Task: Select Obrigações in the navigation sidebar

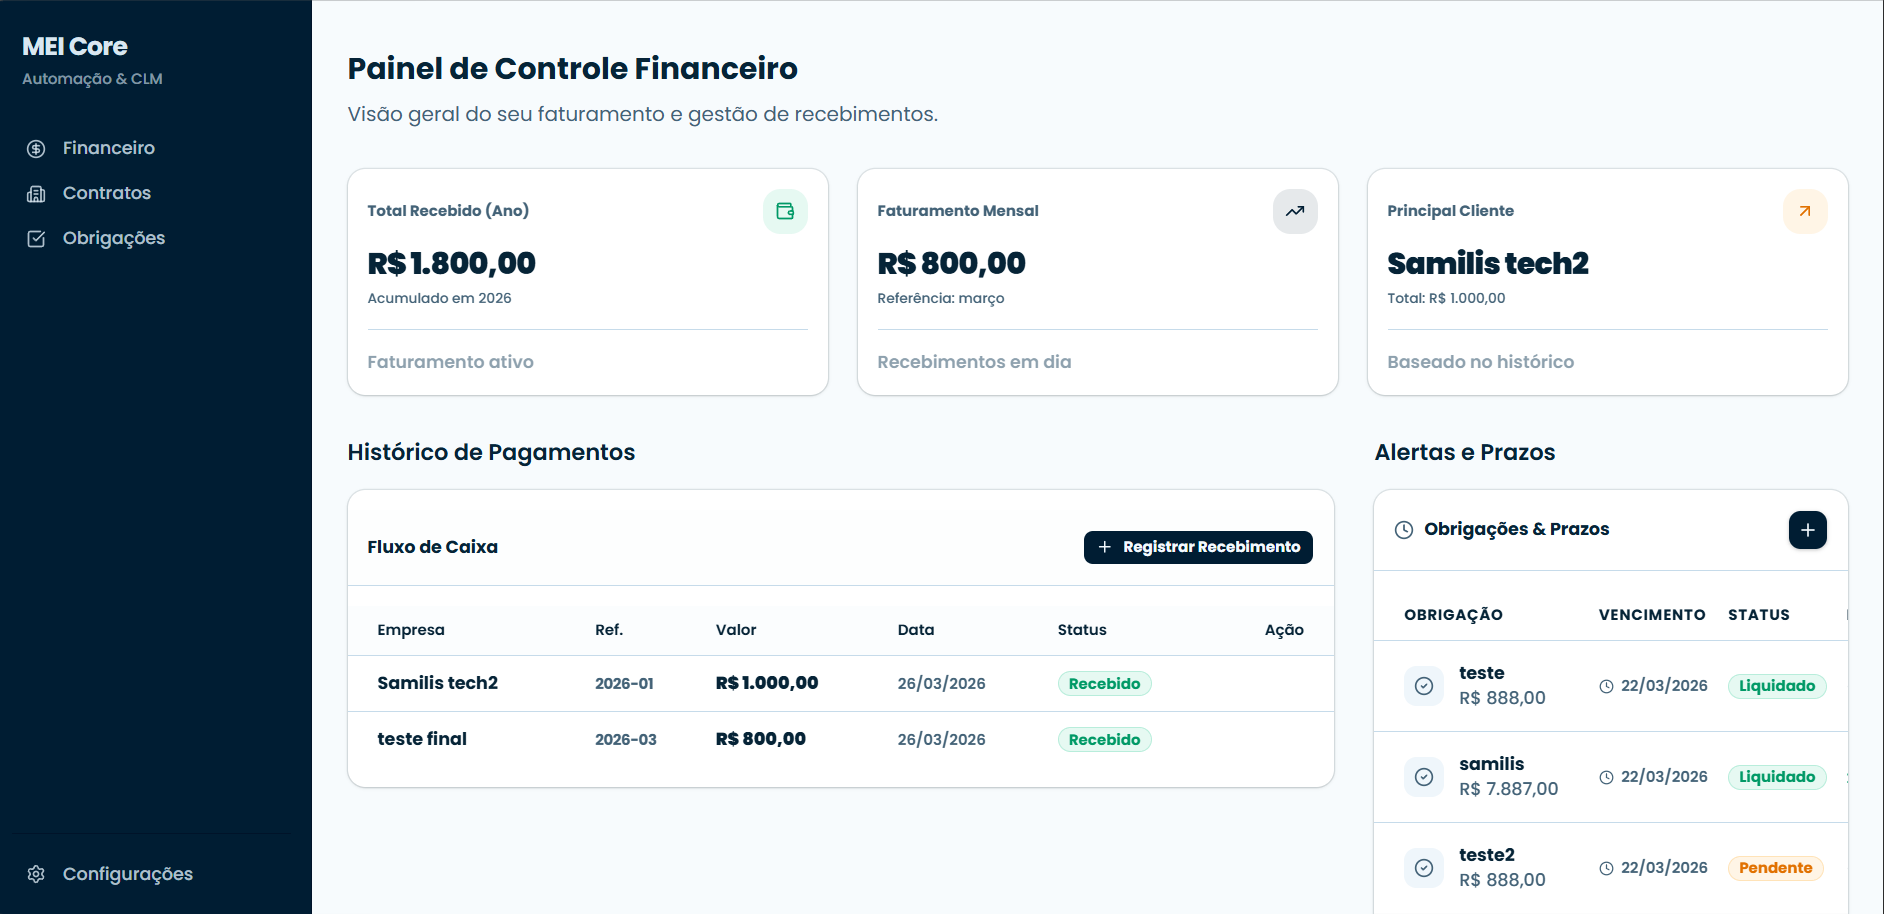Action: (x=113, y=238)
